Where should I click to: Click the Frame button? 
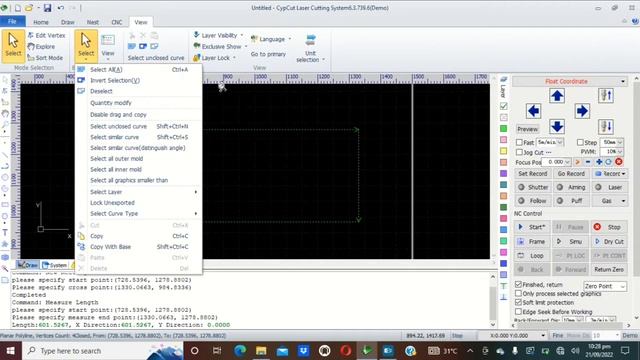point(532,241)
